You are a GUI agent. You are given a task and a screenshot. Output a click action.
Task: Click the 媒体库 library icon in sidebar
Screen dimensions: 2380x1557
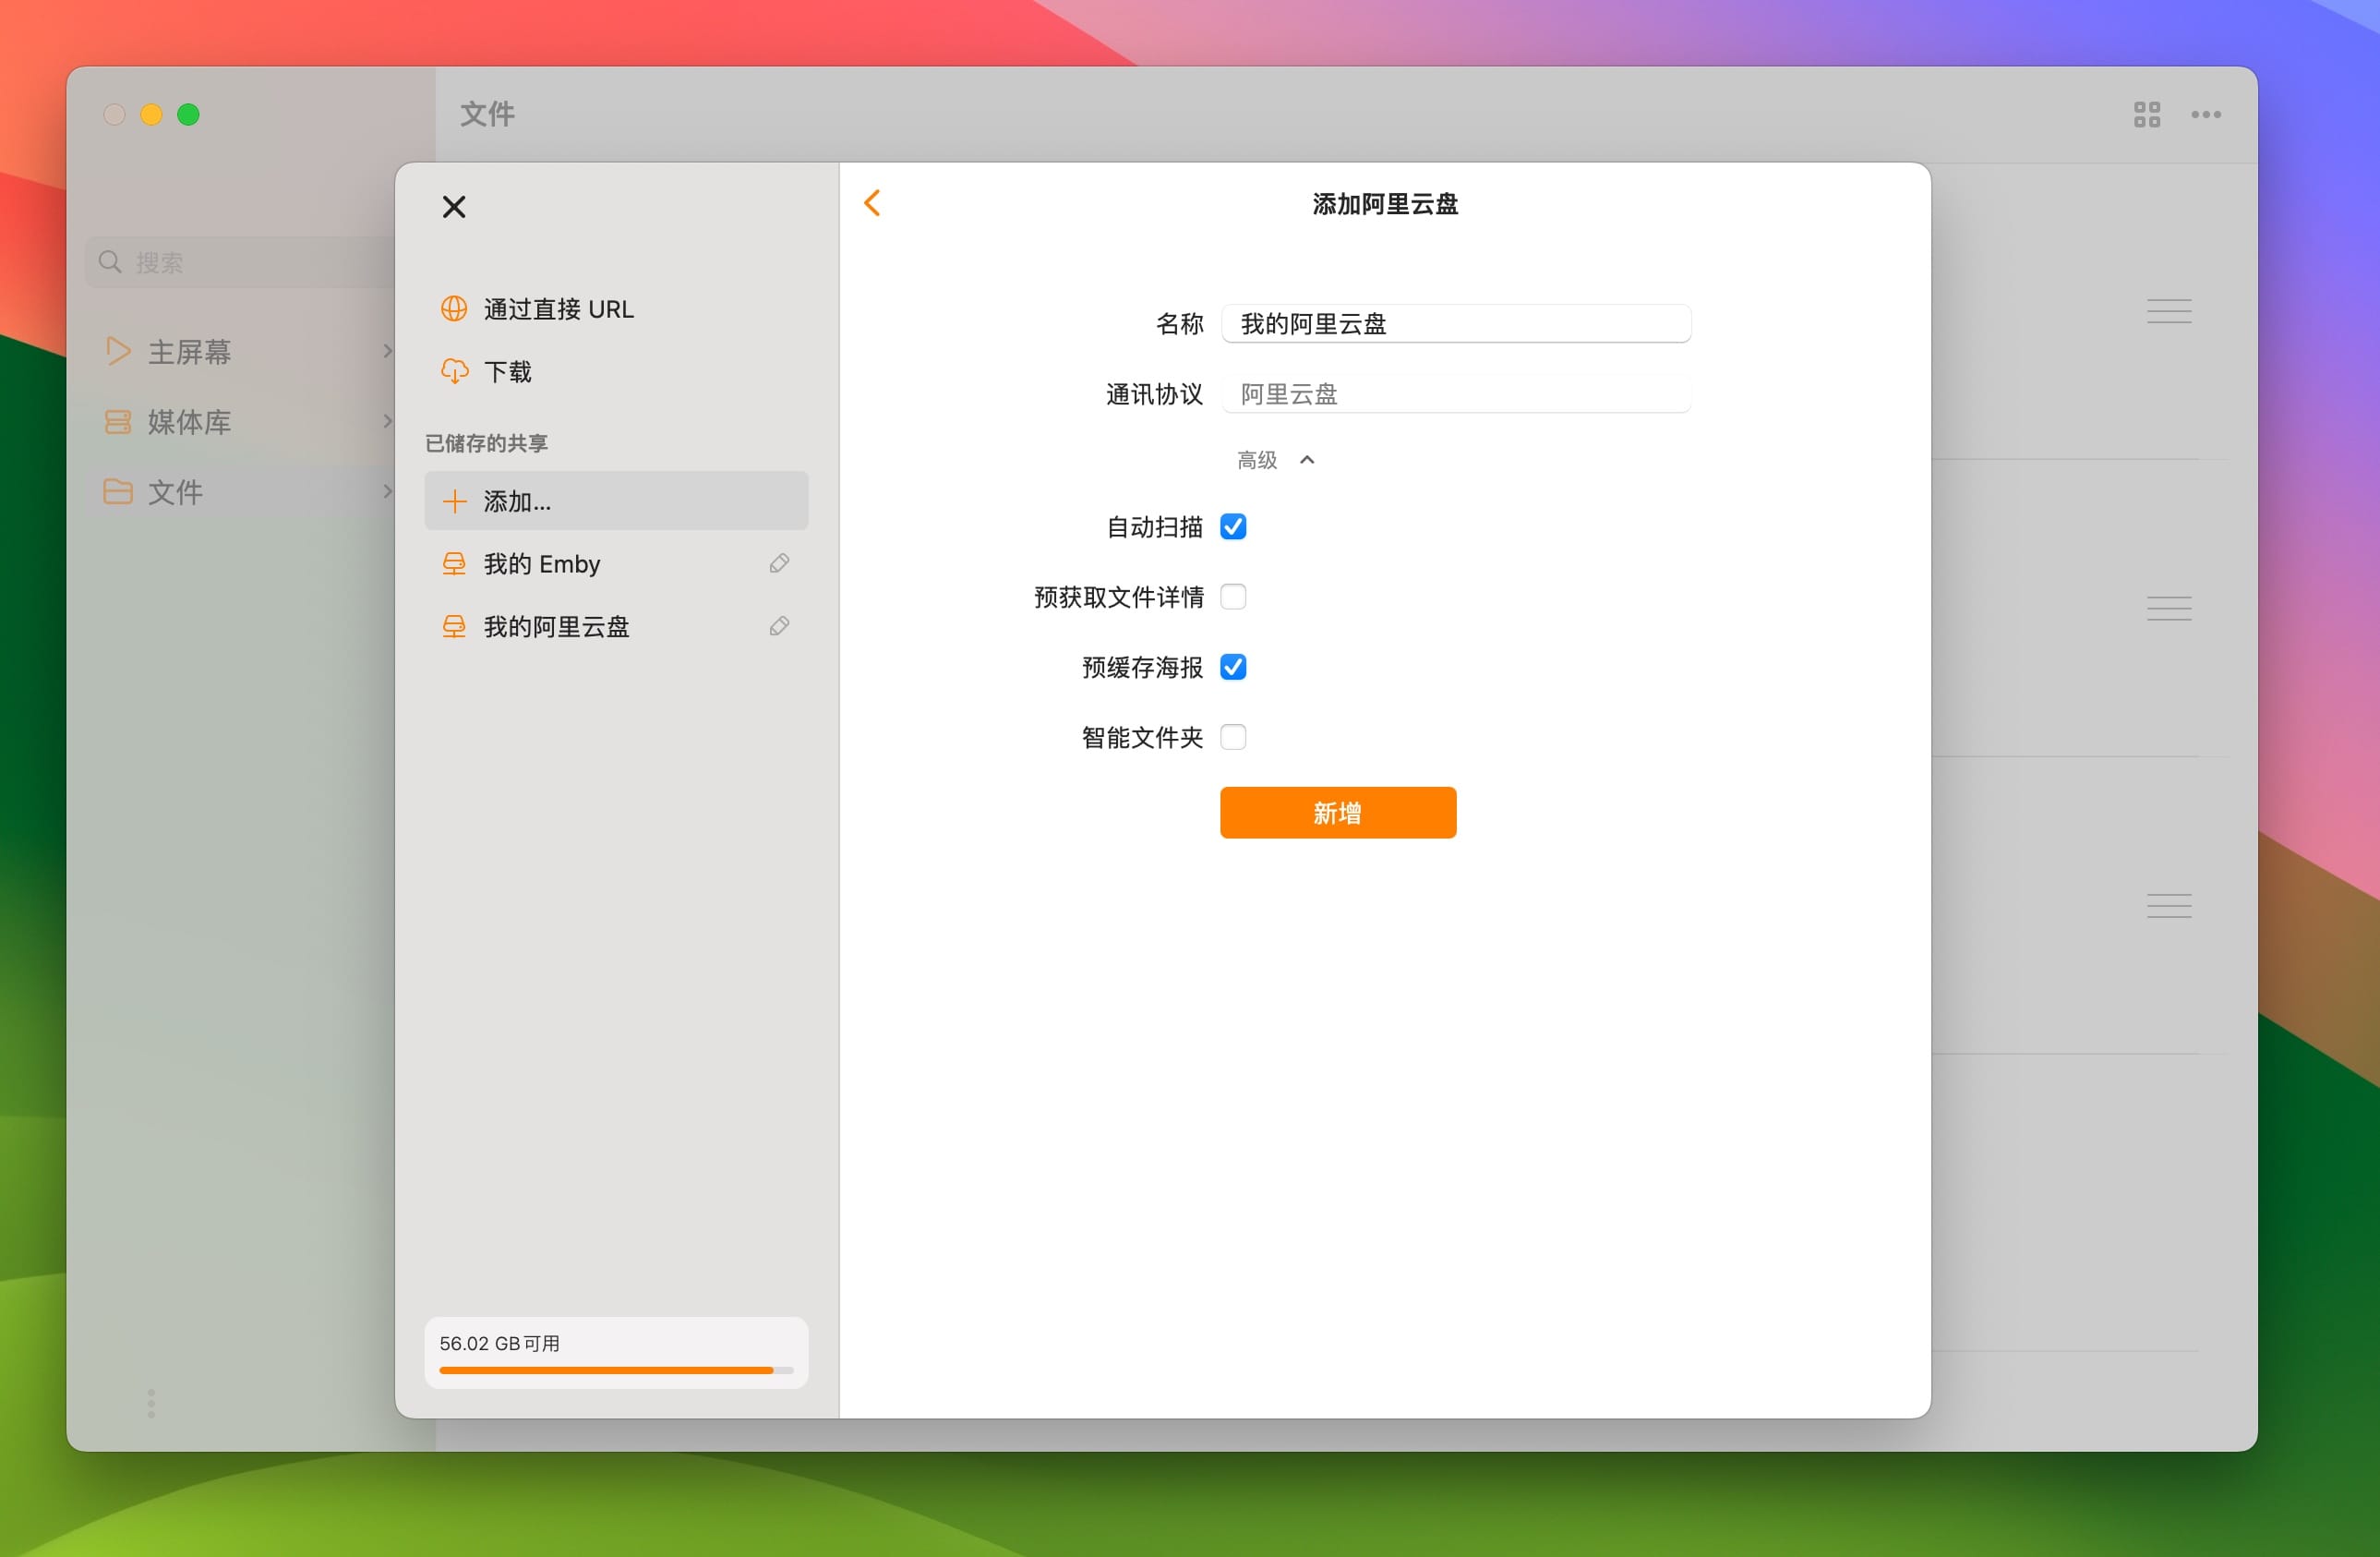[x=118, y=422]
